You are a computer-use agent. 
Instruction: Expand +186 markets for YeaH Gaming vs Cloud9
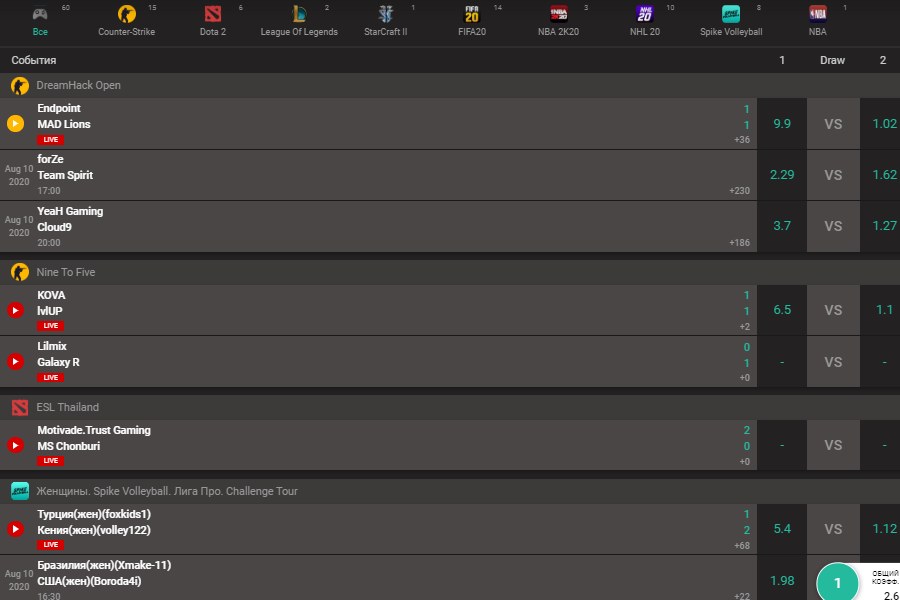coord(739,243)
